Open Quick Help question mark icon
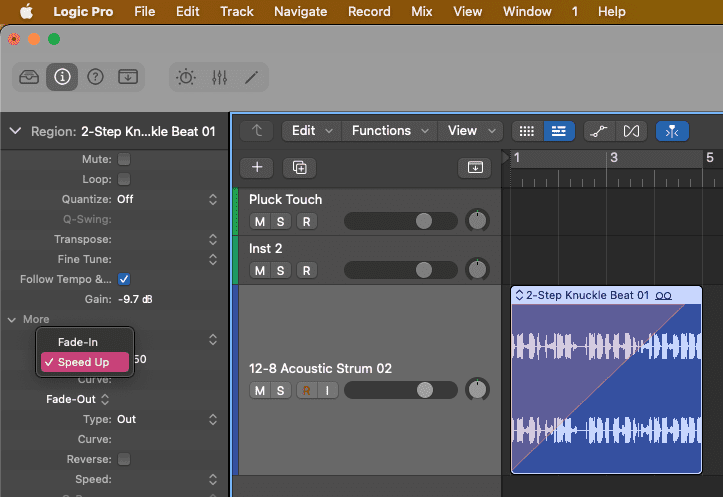The image size is (723, 497). pyautogui.click(x=95, y=77)
